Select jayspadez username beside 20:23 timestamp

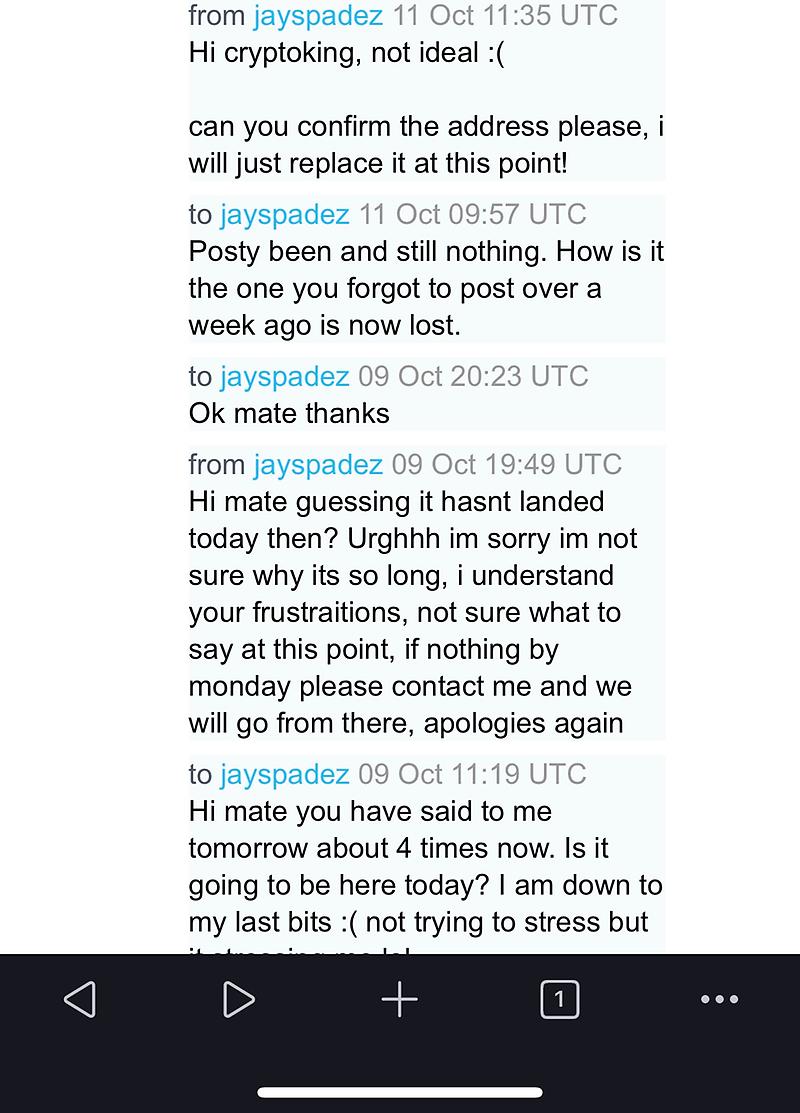tap(284, 376)
